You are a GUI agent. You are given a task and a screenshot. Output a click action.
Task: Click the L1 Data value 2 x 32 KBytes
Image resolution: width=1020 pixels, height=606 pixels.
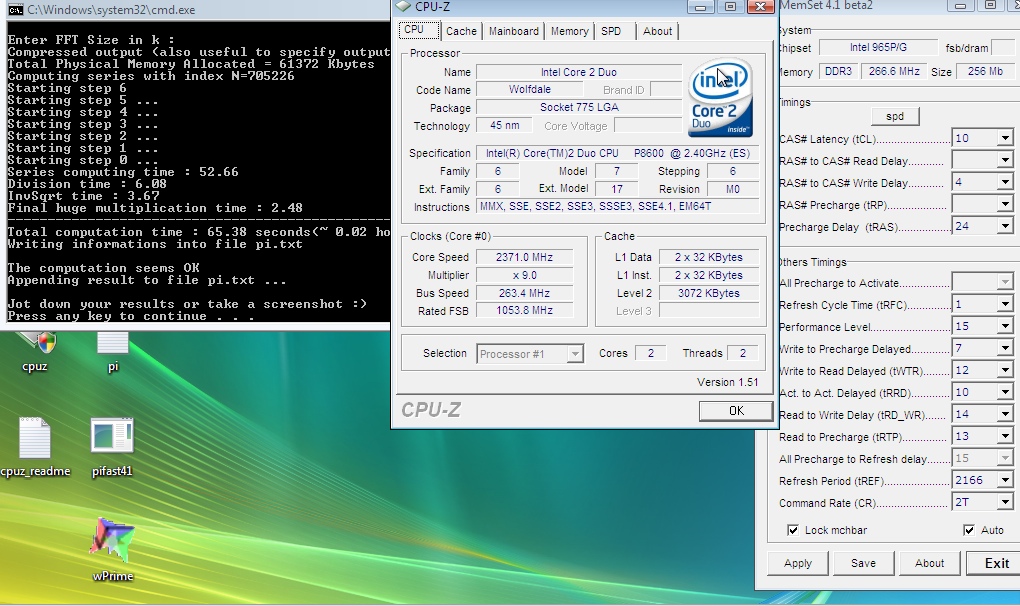coord(708,257)
